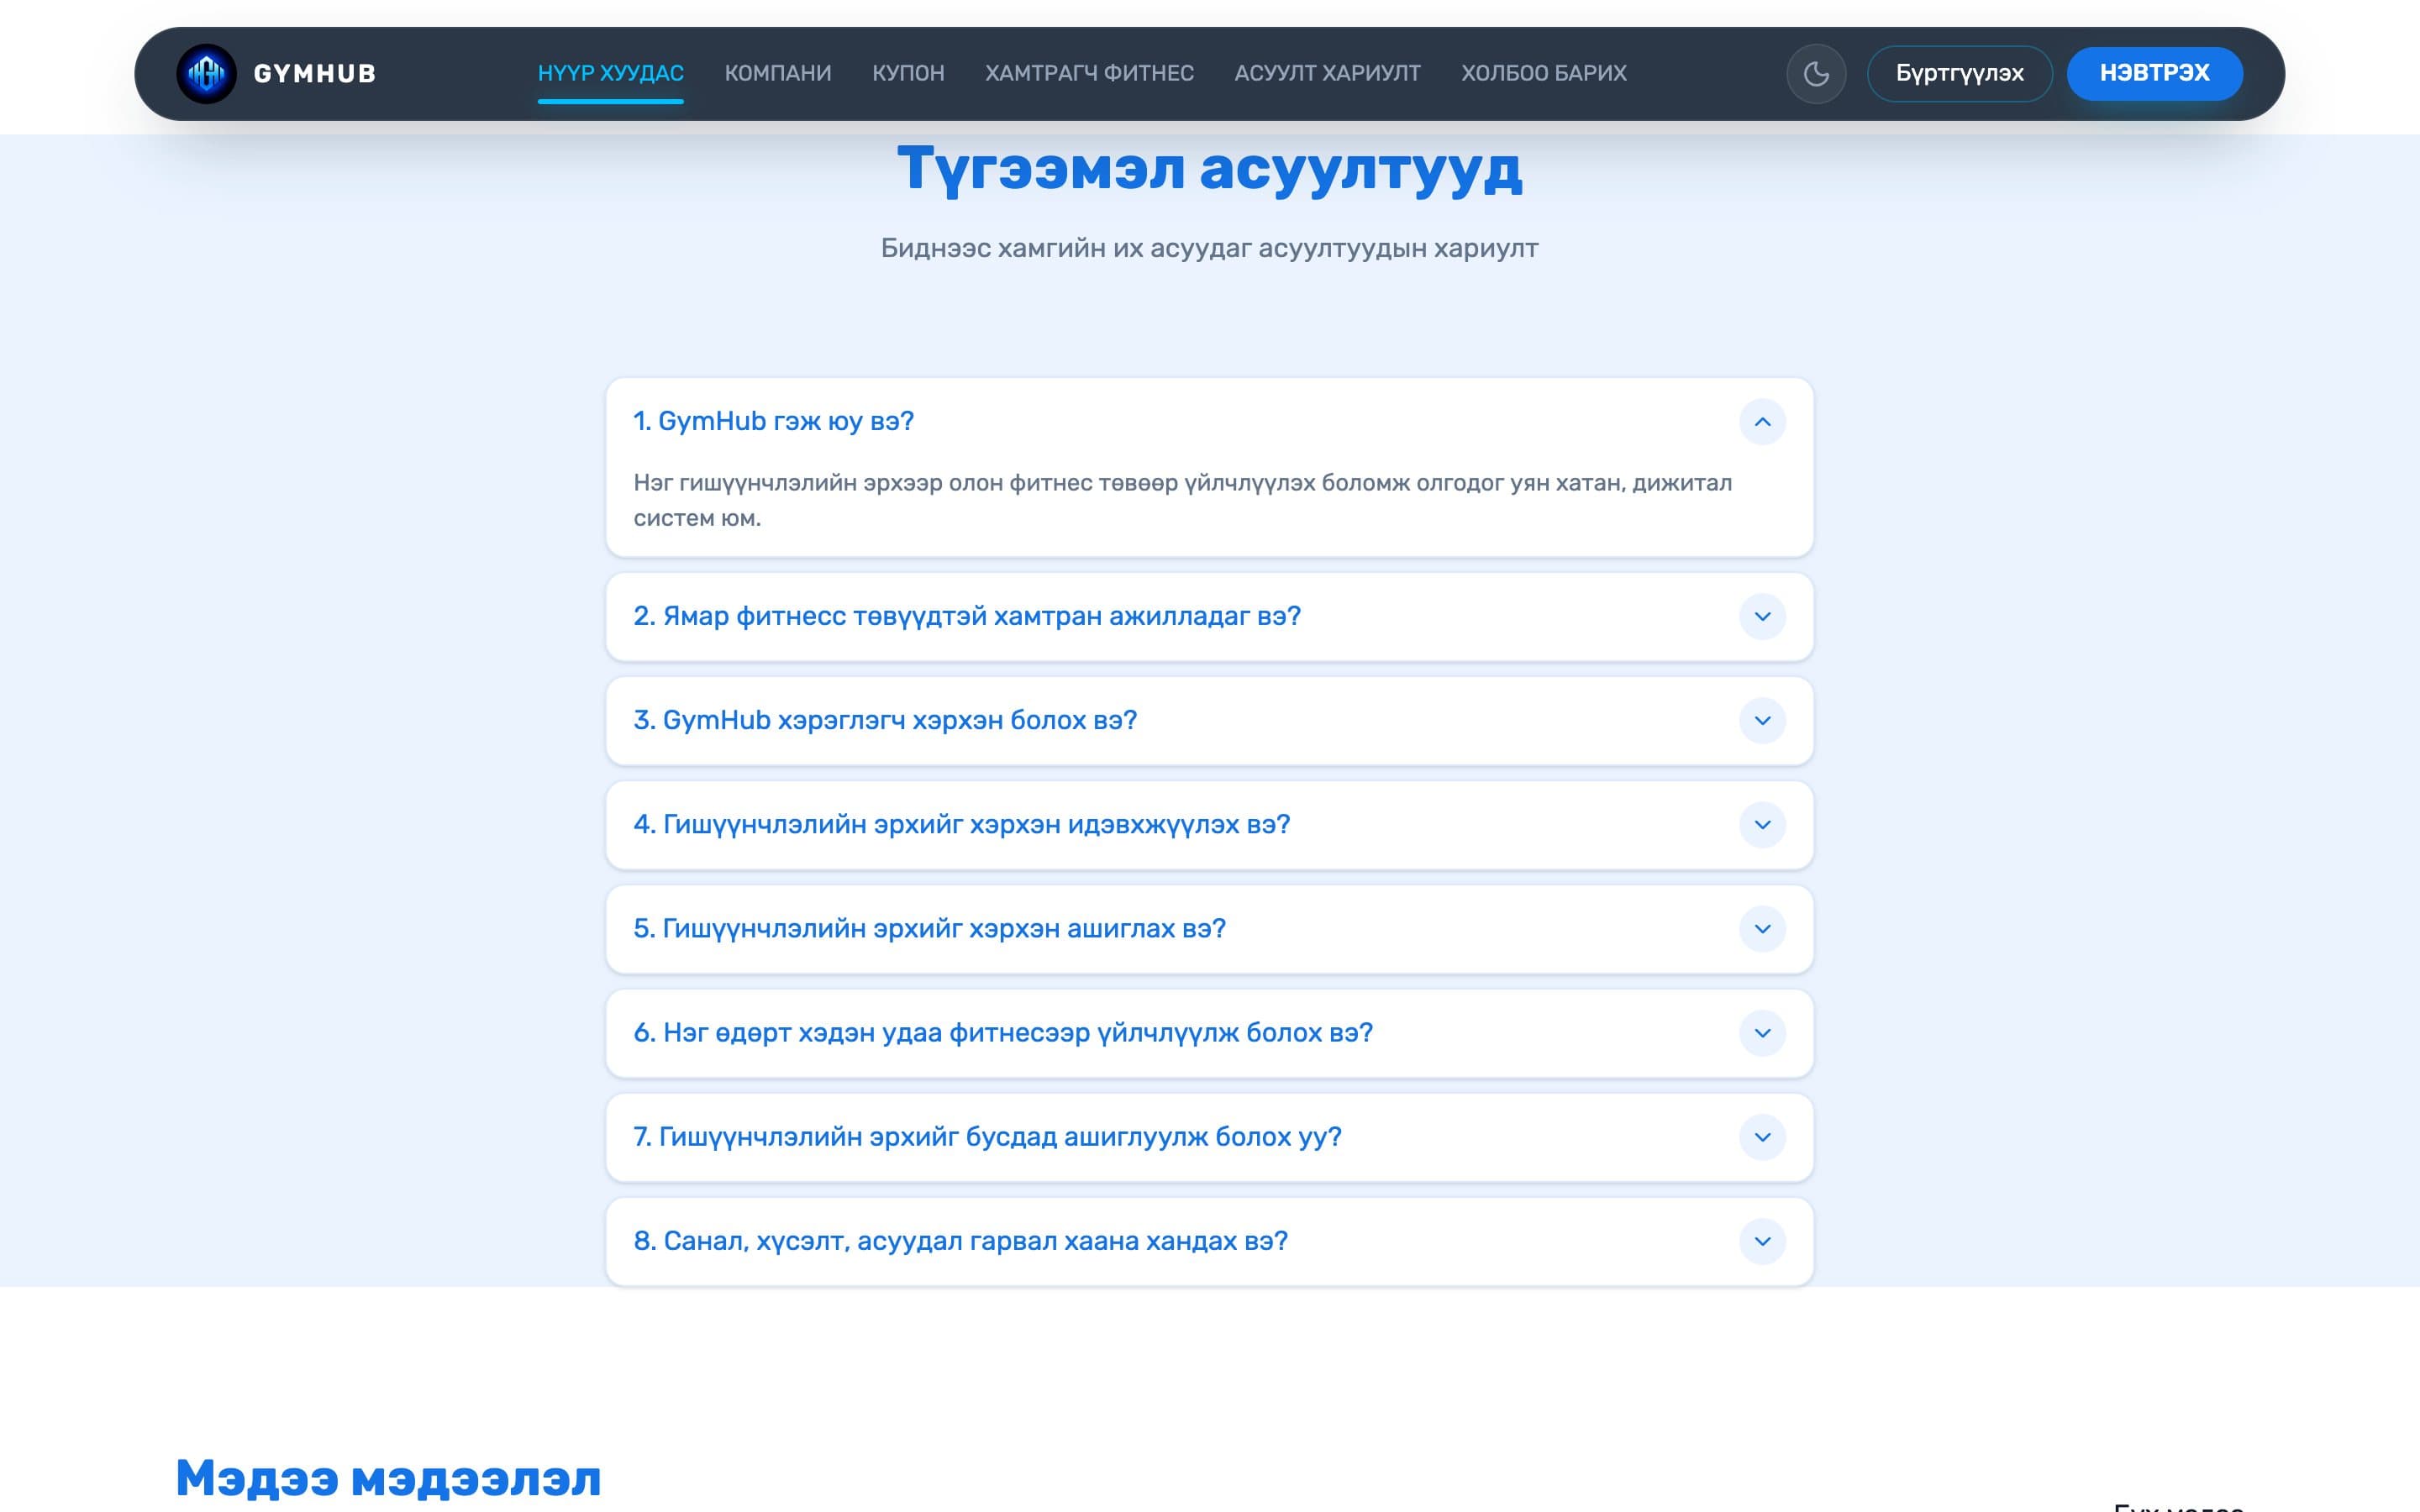2420x1512 pixels.
Task: Open ХОЛБОО БАРИХ nav link
Action: click(1544, 73)
